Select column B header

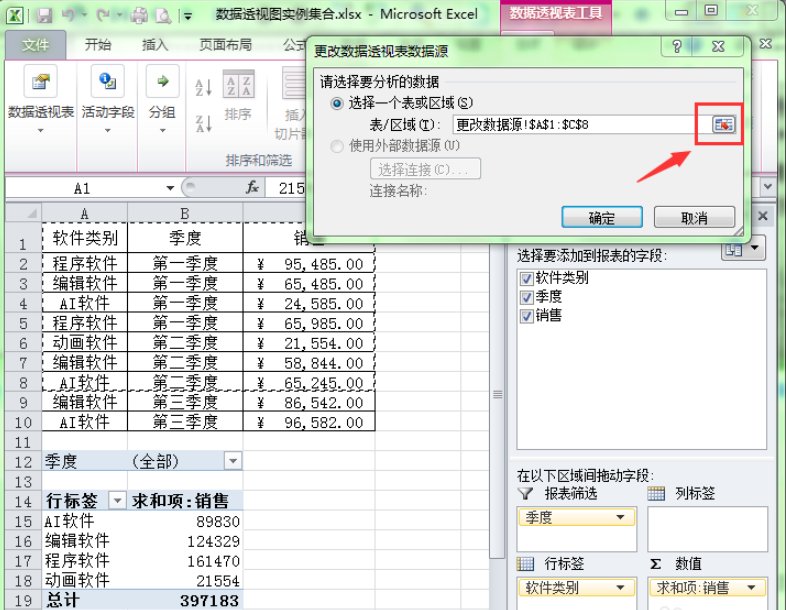pos(185,213)
